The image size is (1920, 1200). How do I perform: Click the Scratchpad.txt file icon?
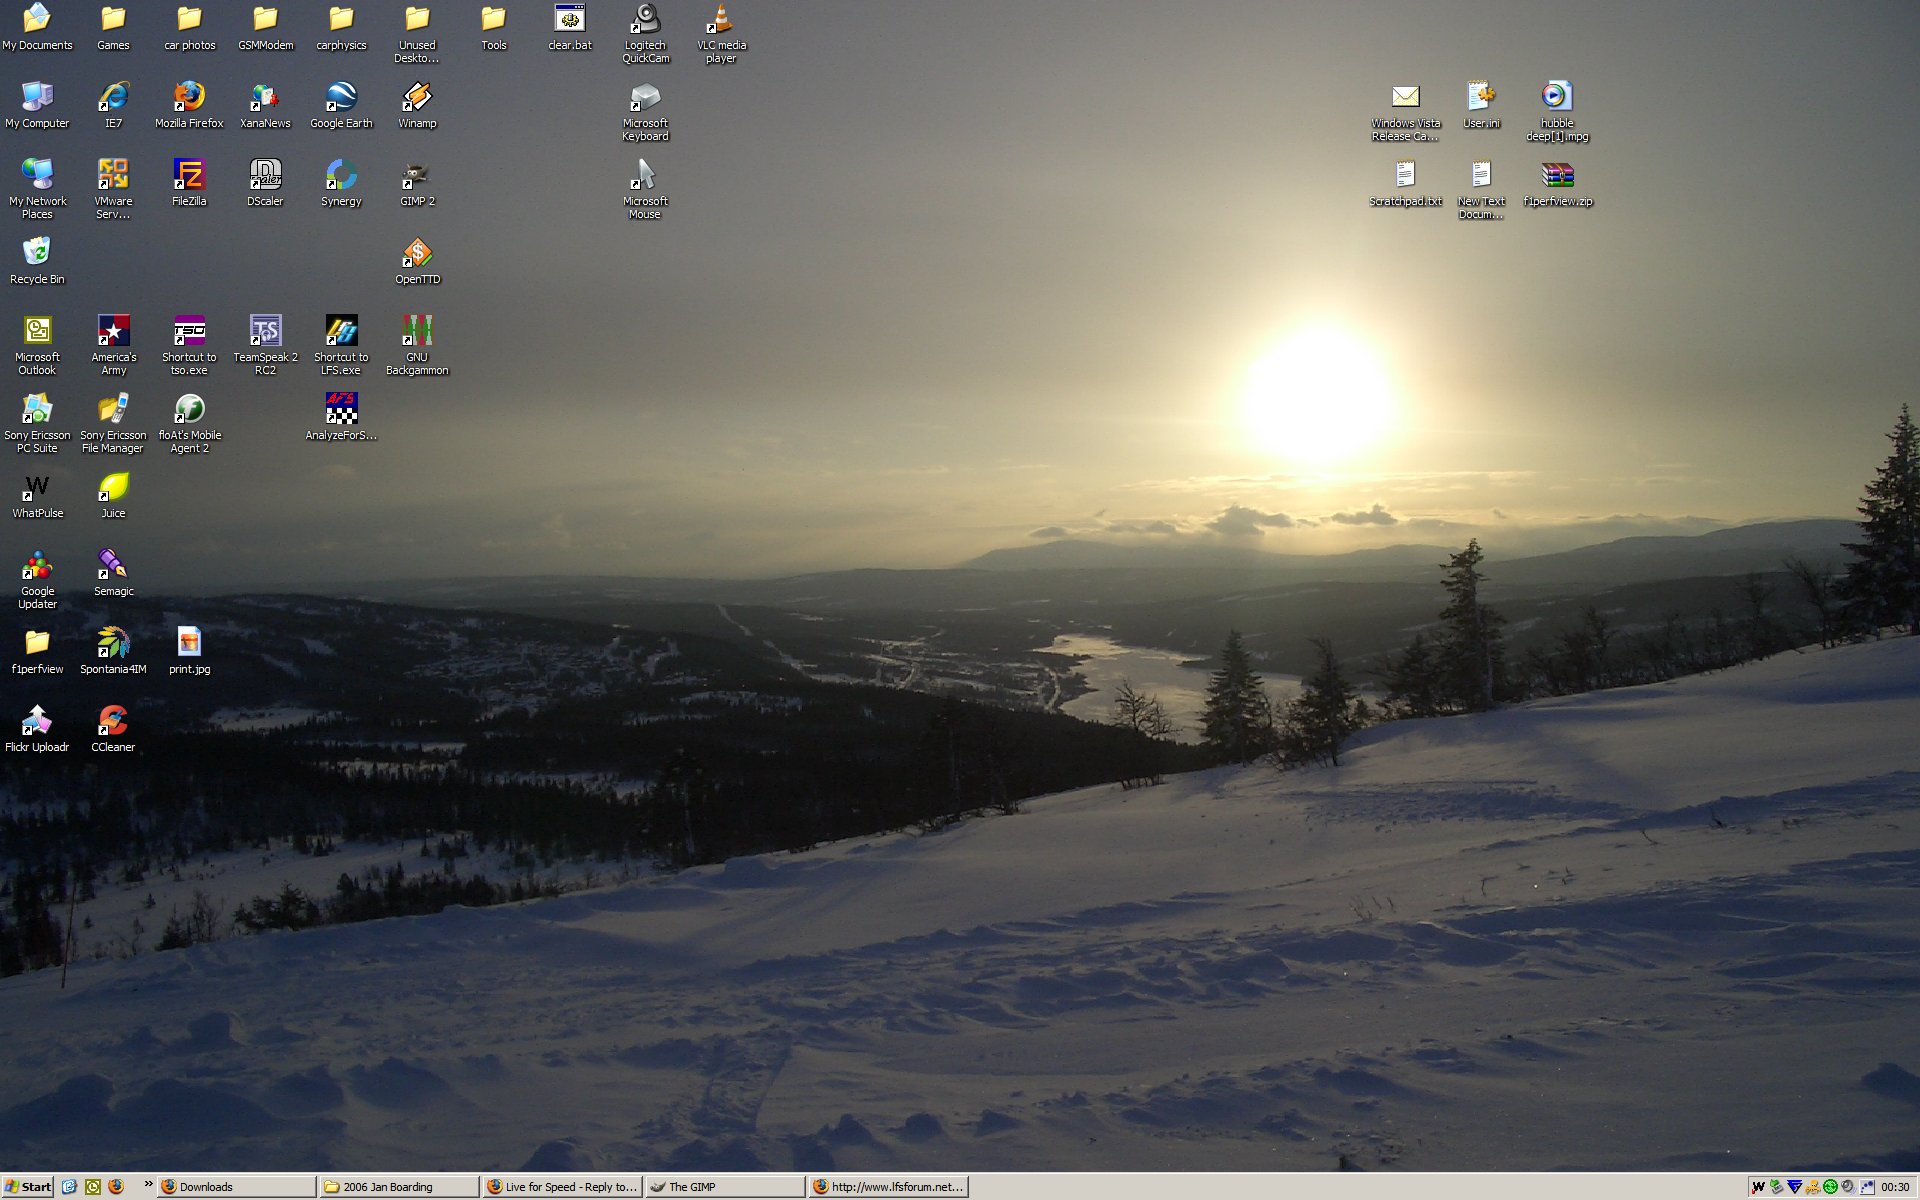click(1405, 175)
